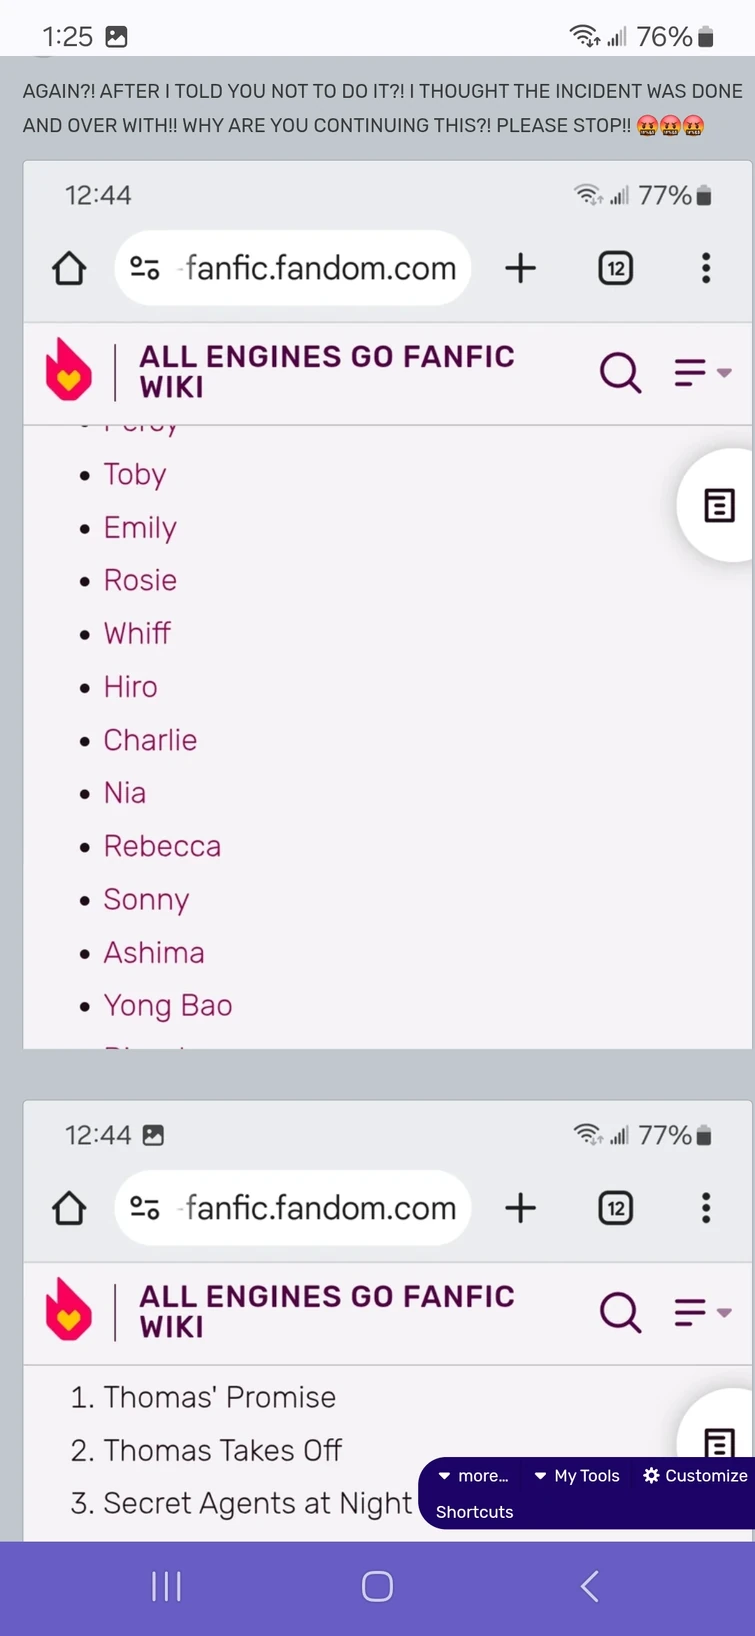Follow the Yong Bao link
The image size is (755, 1636).
click(168, 1005)
